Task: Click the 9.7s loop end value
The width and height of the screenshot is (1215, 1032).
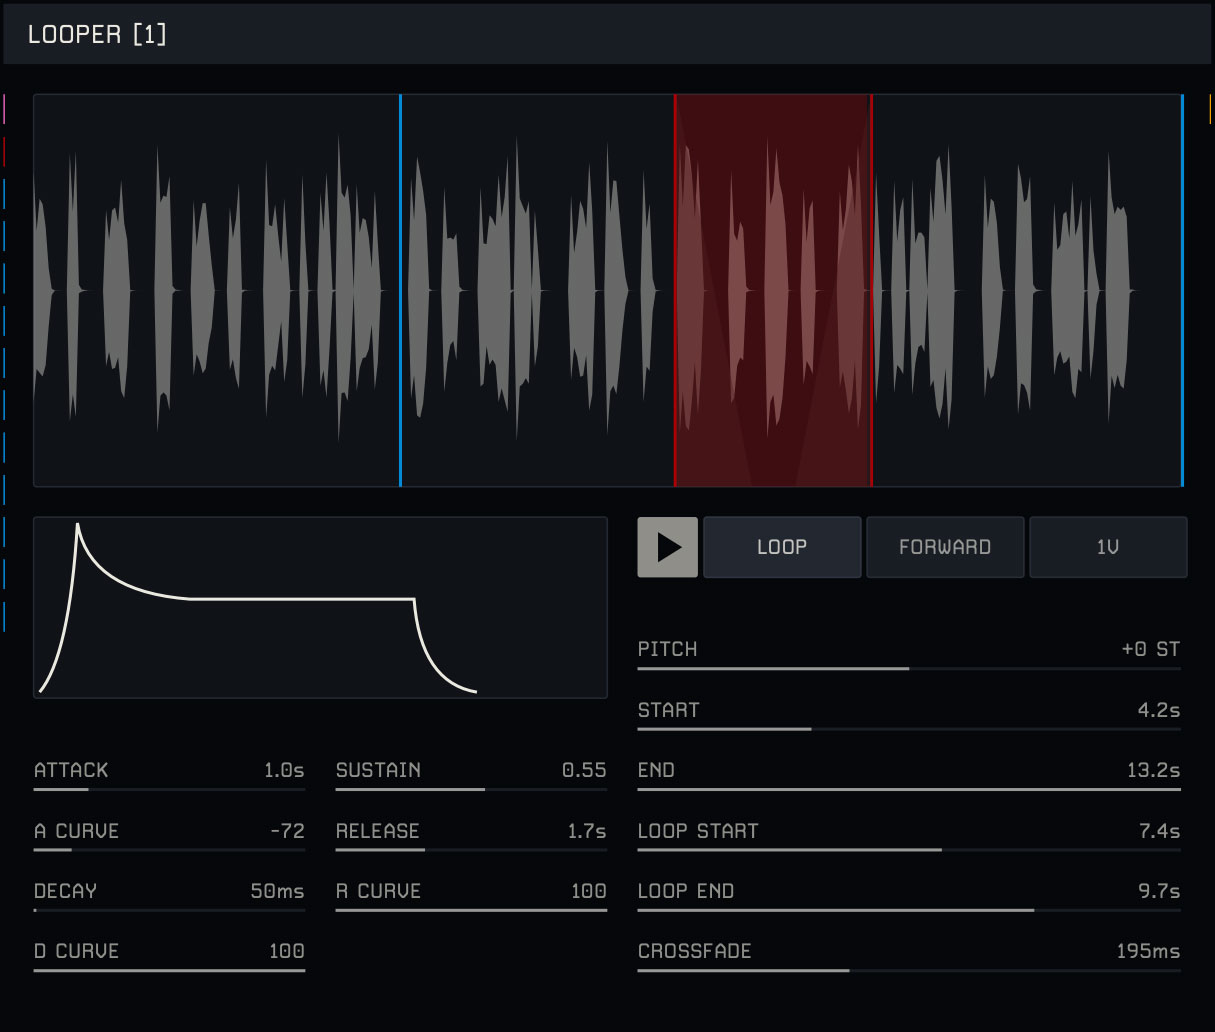Action: pos(1159,891)
